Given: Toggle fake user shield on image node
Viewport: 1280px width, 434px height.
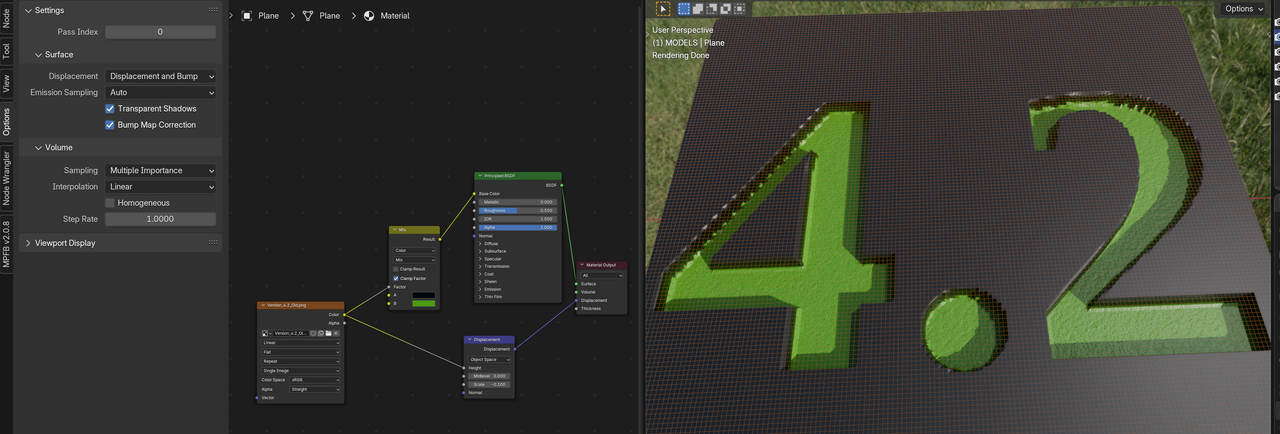Looking at the screenshot, I should click(x=313, y=333).
